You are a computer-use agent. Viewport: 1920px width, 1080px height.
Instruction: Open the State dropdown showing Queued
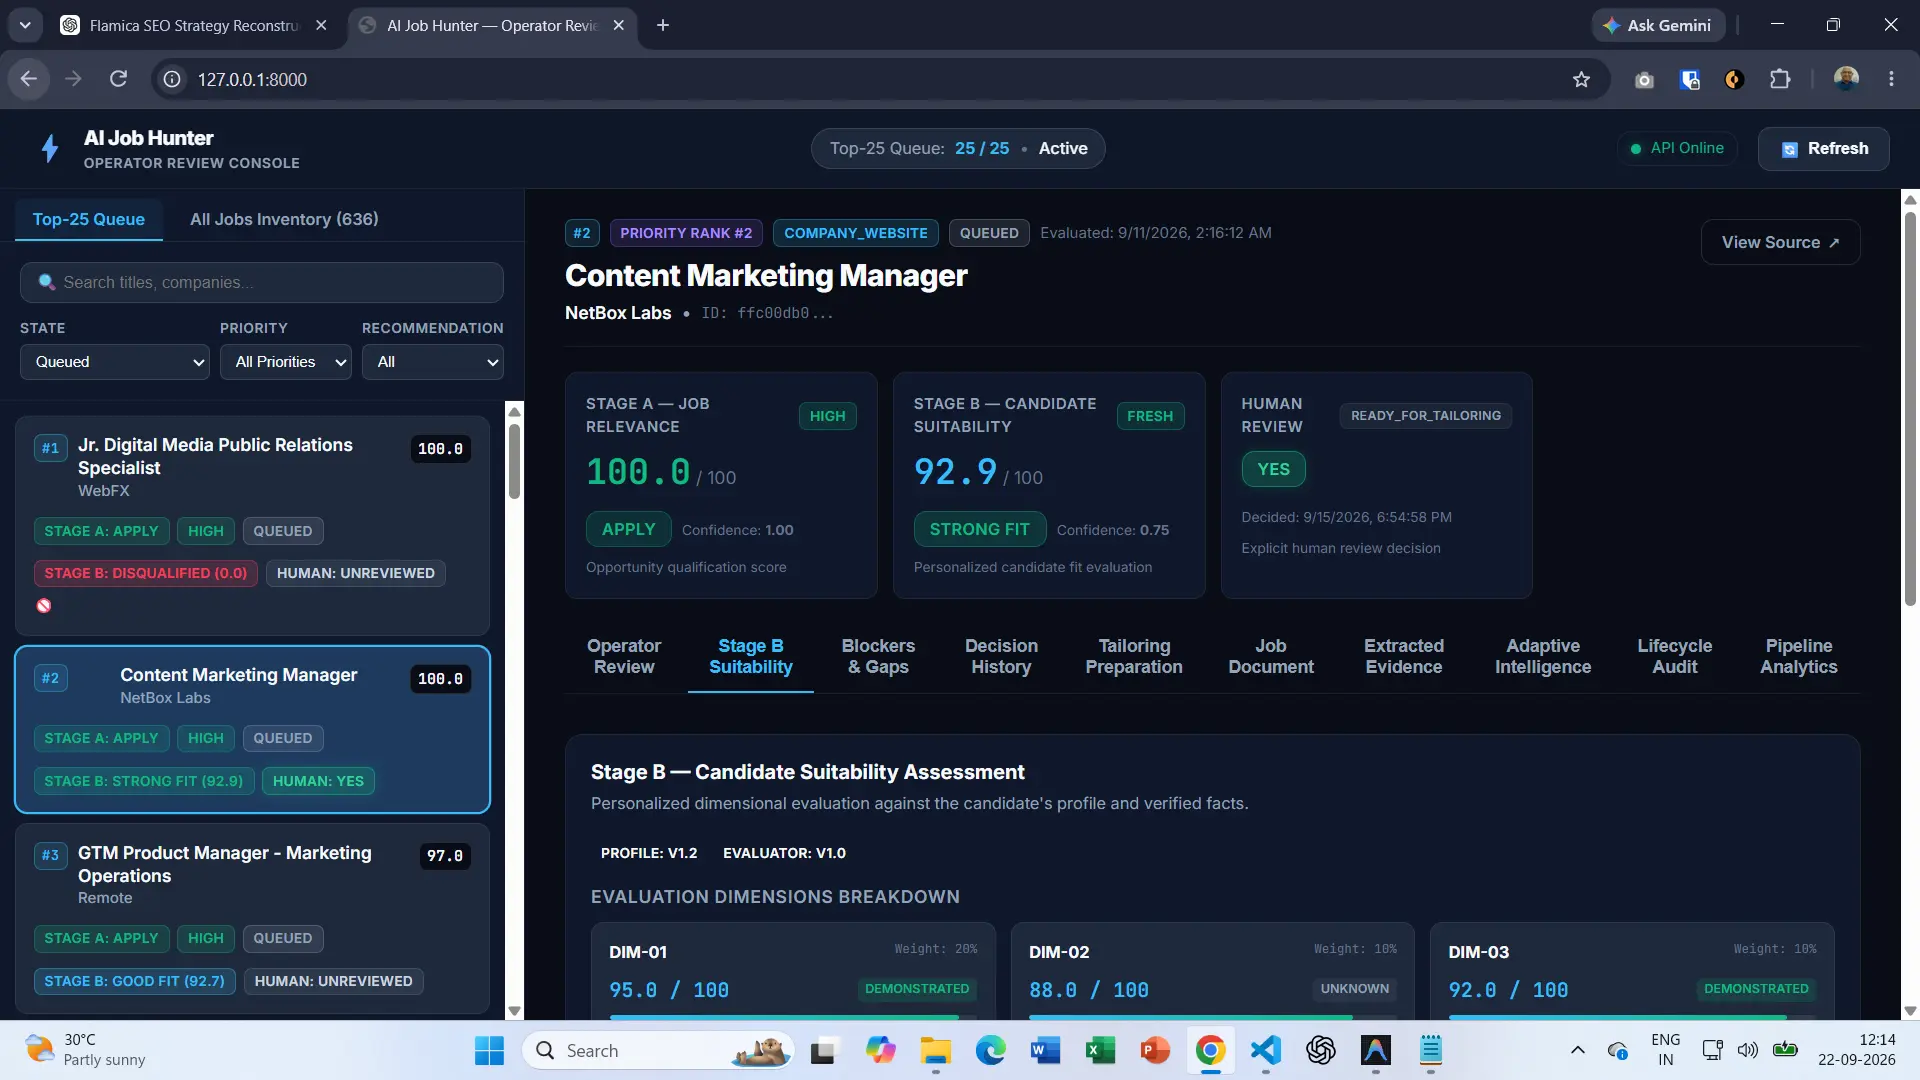click(x=115, y=362)
